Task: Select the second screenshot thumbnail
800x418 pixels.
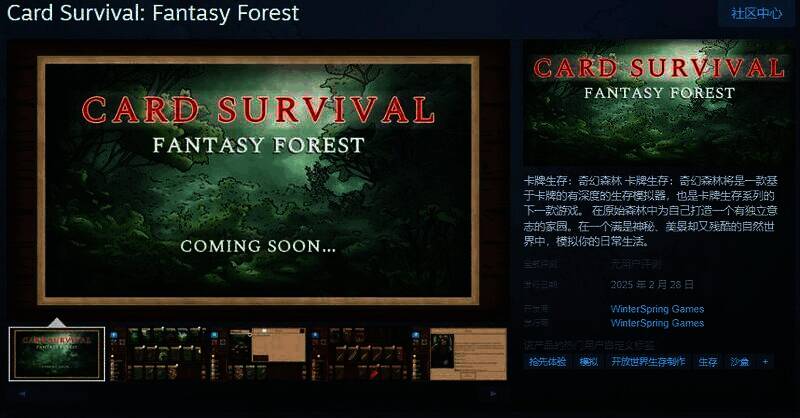Action: pyautogui.click(x=157, y=354)
